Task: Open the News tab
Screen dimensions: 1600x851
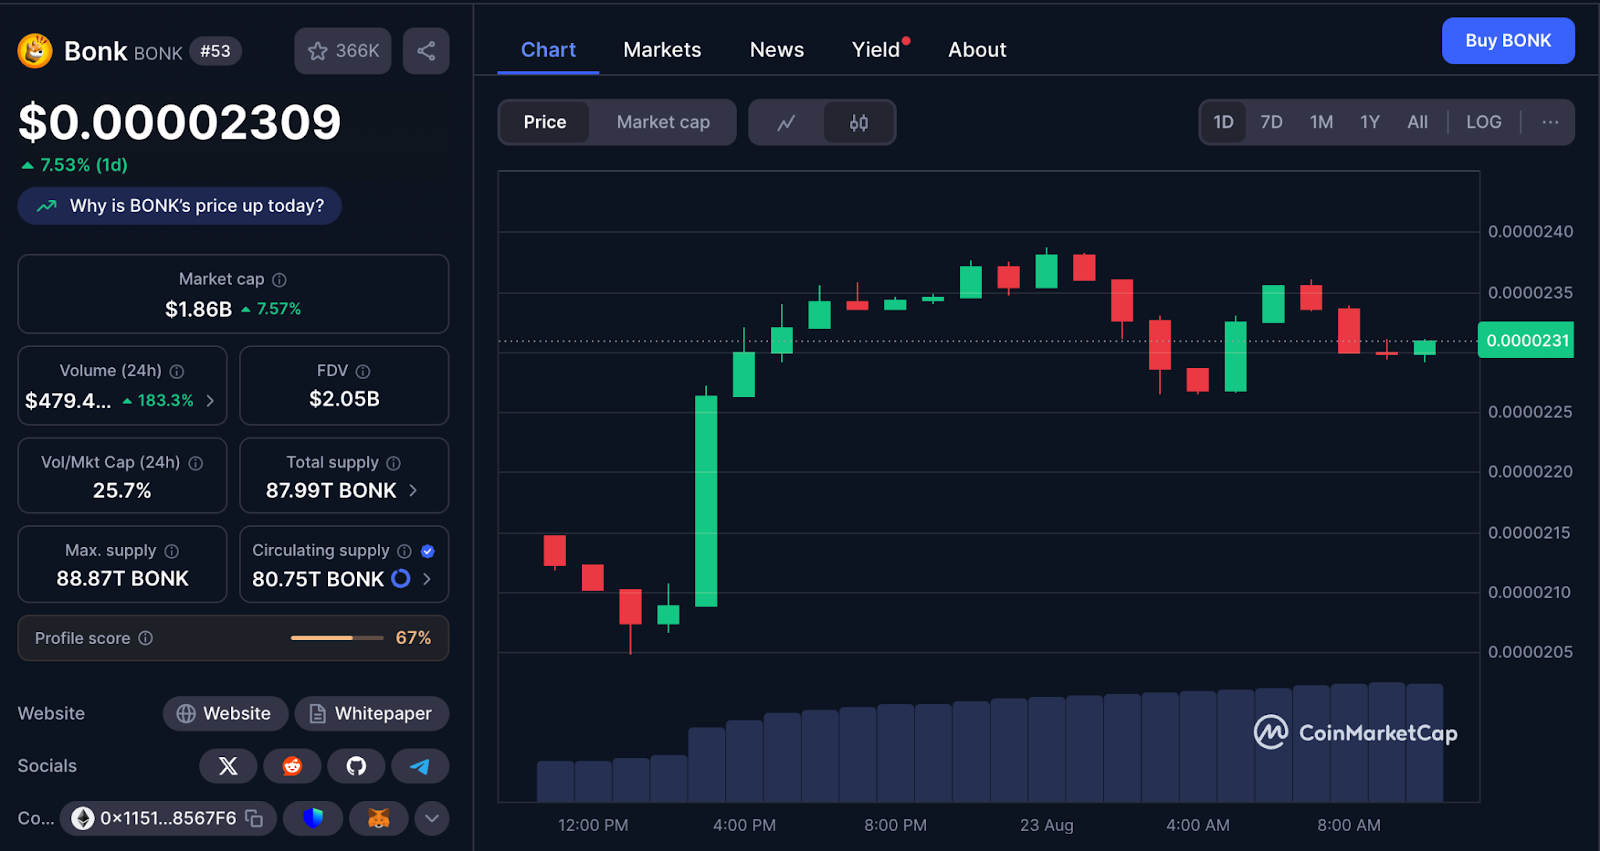Action: 777,50
